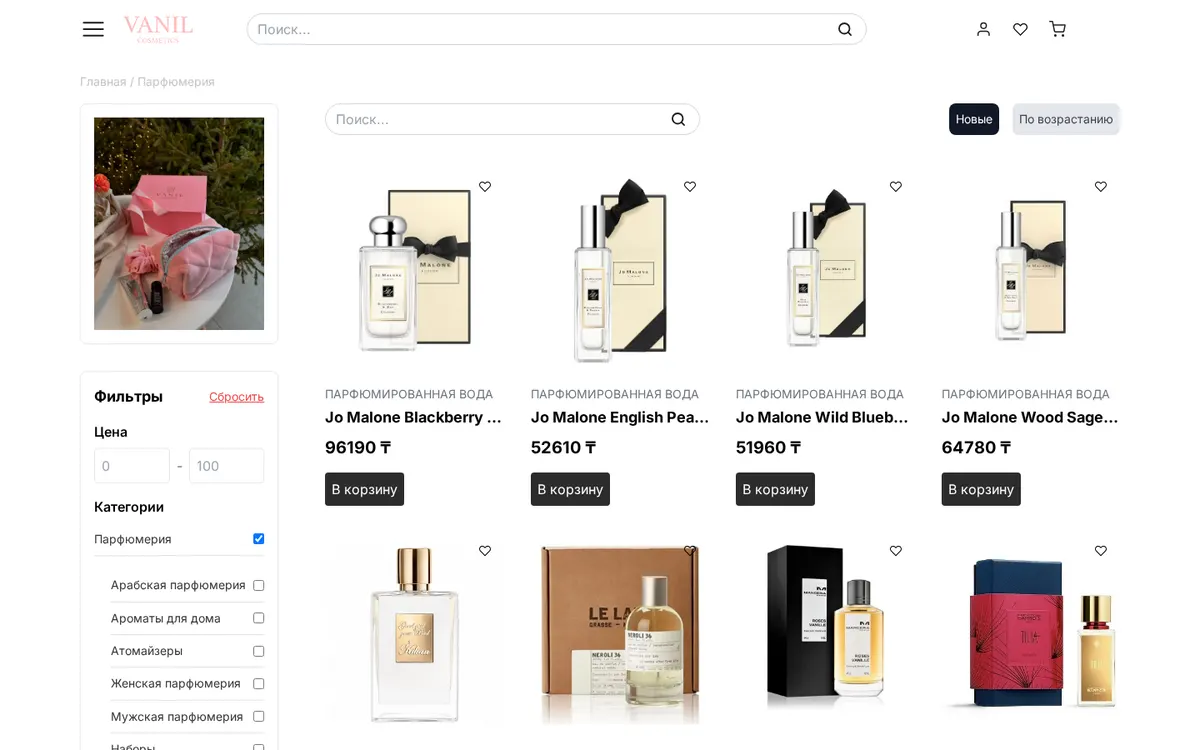
Task: Add Jo Malone Blackberry to favorites
Action: pos(485,186)
